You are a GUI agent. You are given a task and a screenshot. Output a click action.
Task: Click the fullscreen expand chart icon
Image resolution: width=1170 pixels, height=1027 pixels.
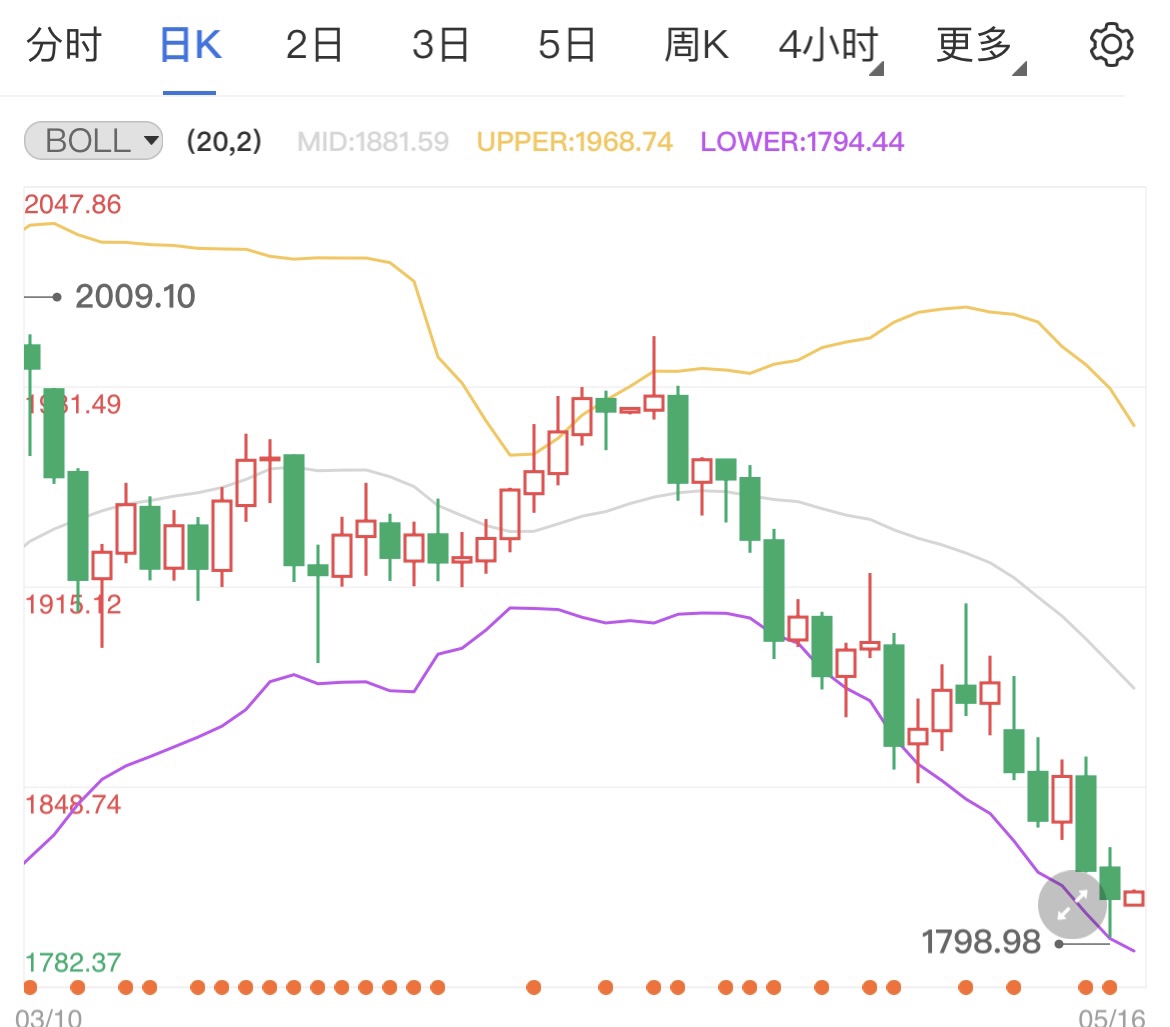click(1071, 905)
